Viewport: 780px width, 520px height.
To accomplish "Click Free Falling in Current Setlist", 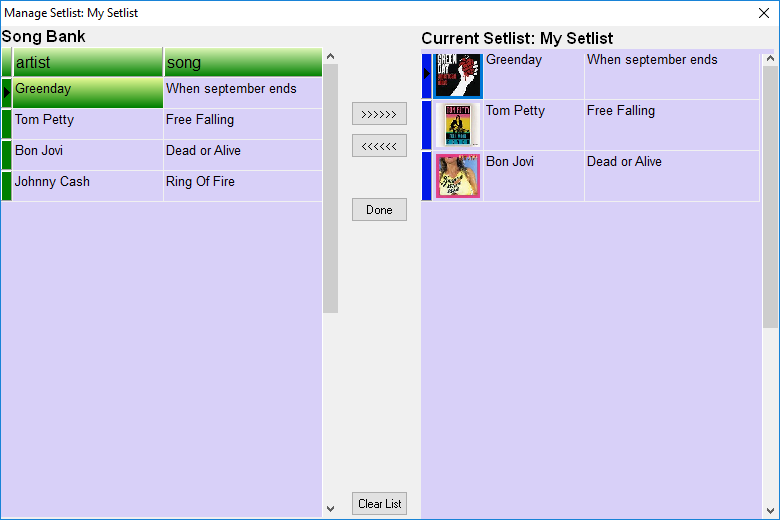I will pos(621,111).
